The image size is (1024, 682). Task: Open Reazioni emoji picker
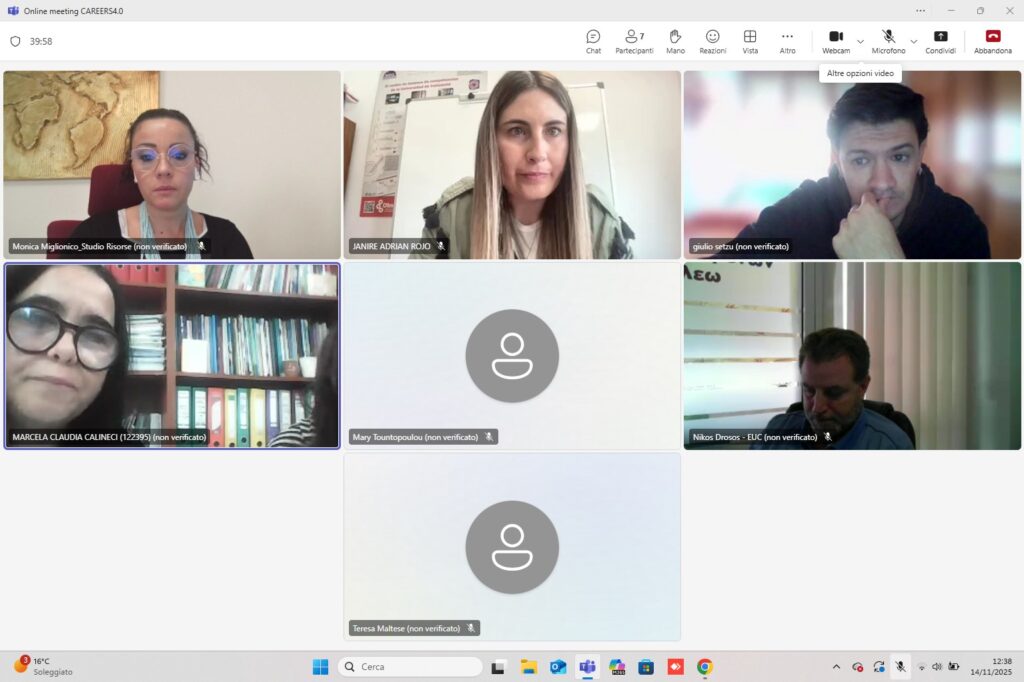tap(712, 42)
